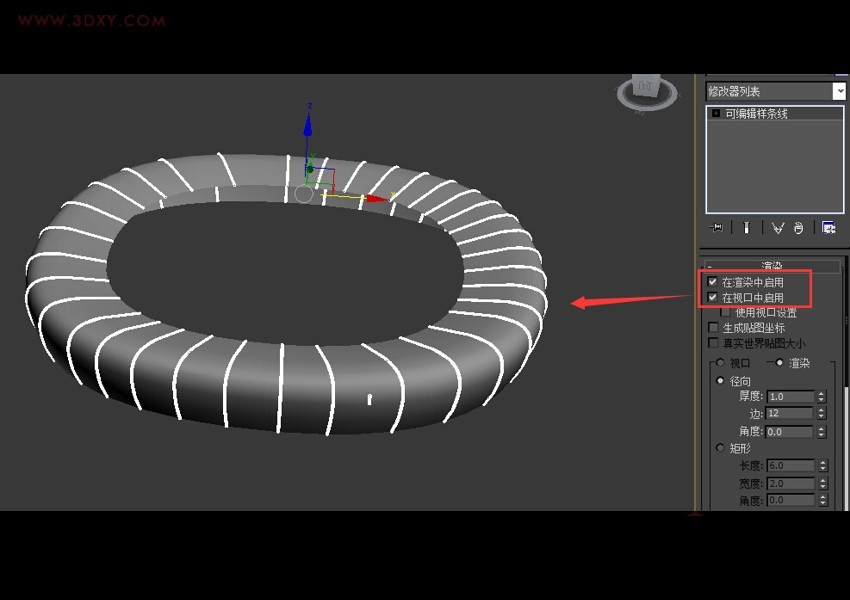Click the 边 value field showing 12
This screenshot has width=850, height=600.
[x=790, y=414]
